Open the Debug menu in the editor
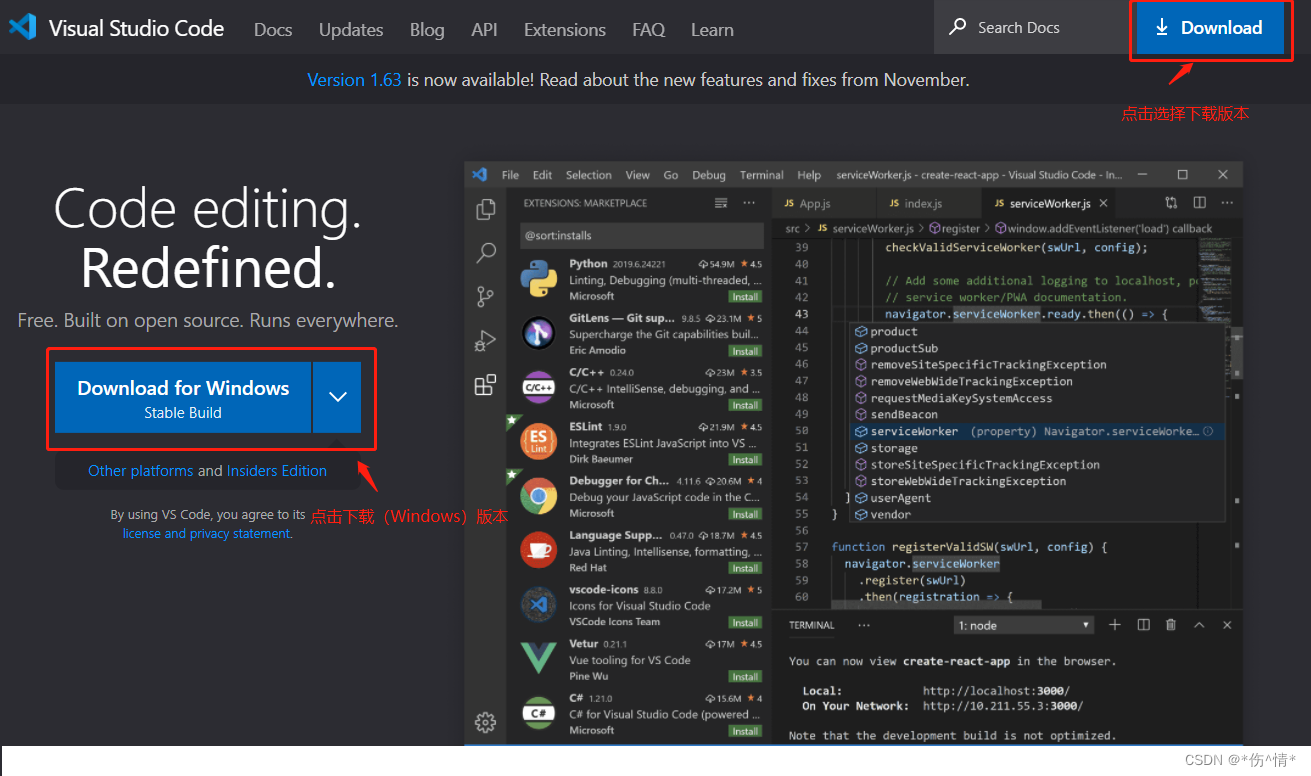1311x776 pixels. click(x=709, y=175)
